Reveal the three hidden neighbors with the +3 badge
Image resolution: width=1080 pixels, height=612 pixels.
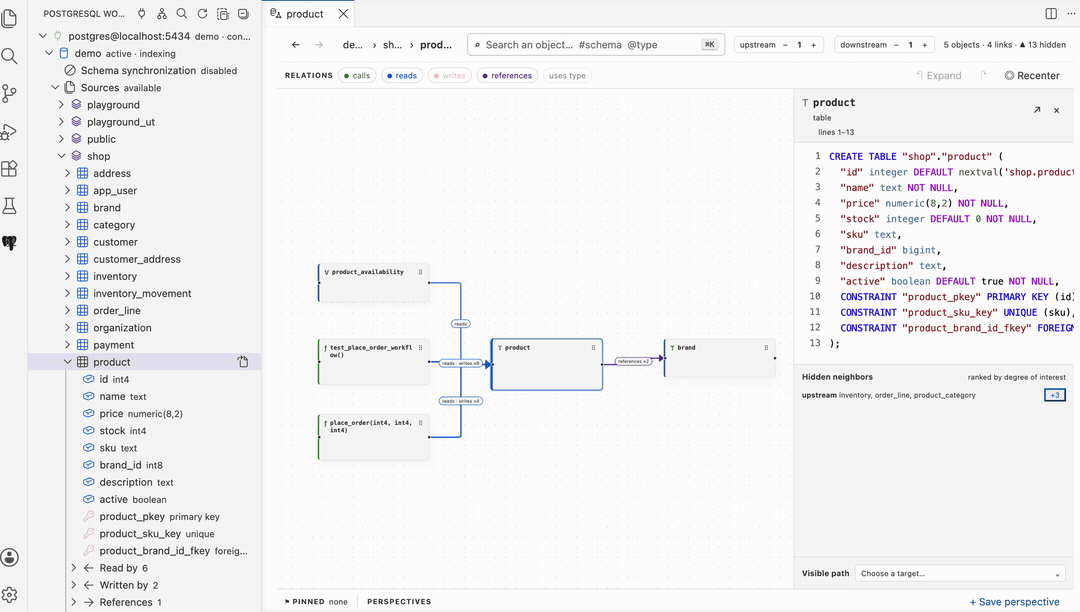(x=1055, y=395)
